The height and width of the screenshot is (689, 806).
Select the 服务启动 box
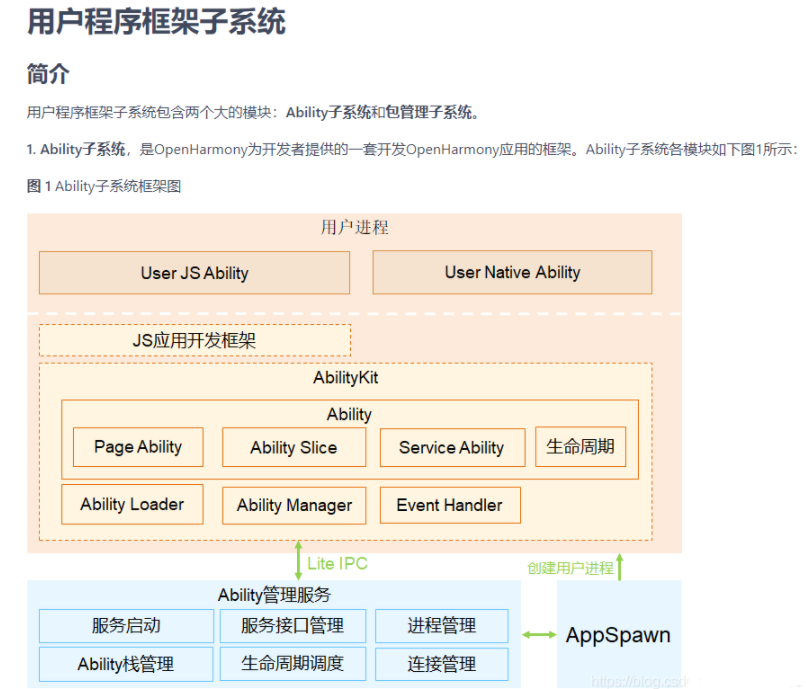coord(125,626)
